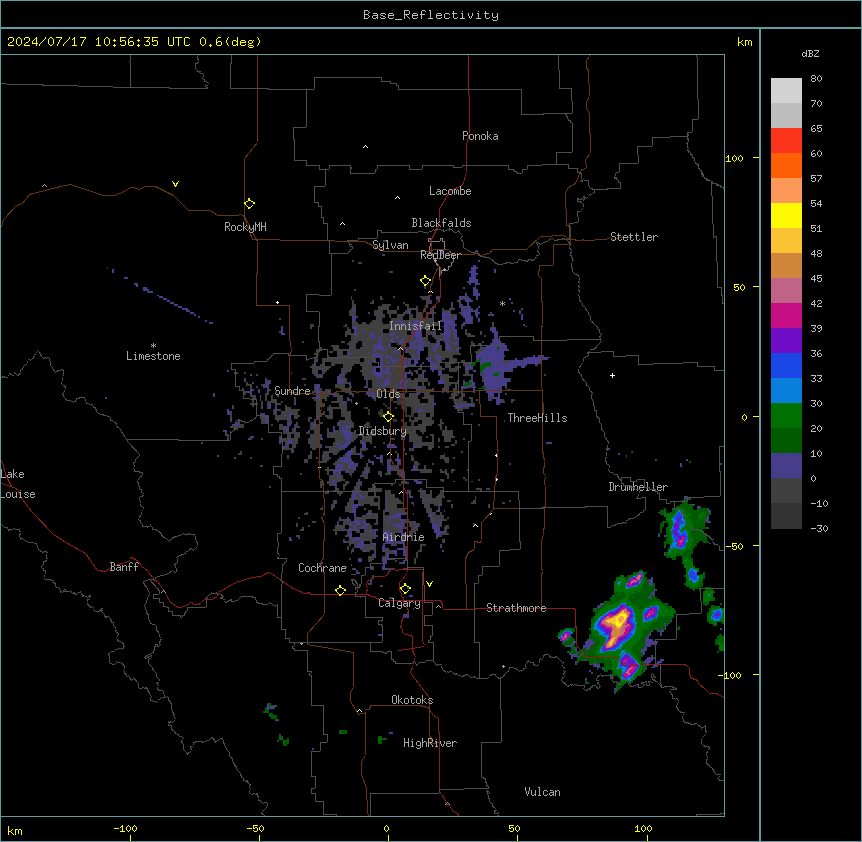The width and height of the screenshot is (862, 842).
Task: Click the yellow diamond marker above the Calgary label
Action: (x=405, y=589)
